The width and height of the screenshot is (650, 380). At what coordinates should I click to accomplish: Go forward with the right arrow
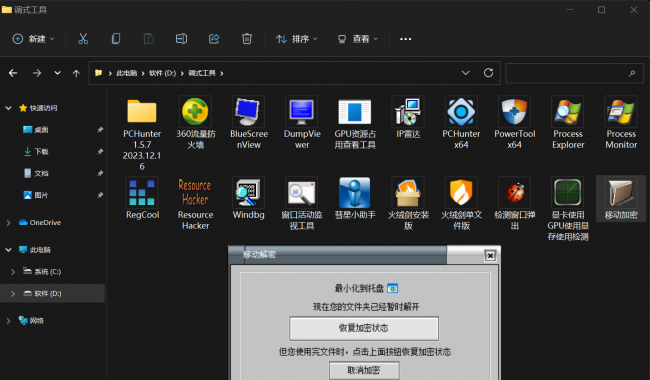37,73
